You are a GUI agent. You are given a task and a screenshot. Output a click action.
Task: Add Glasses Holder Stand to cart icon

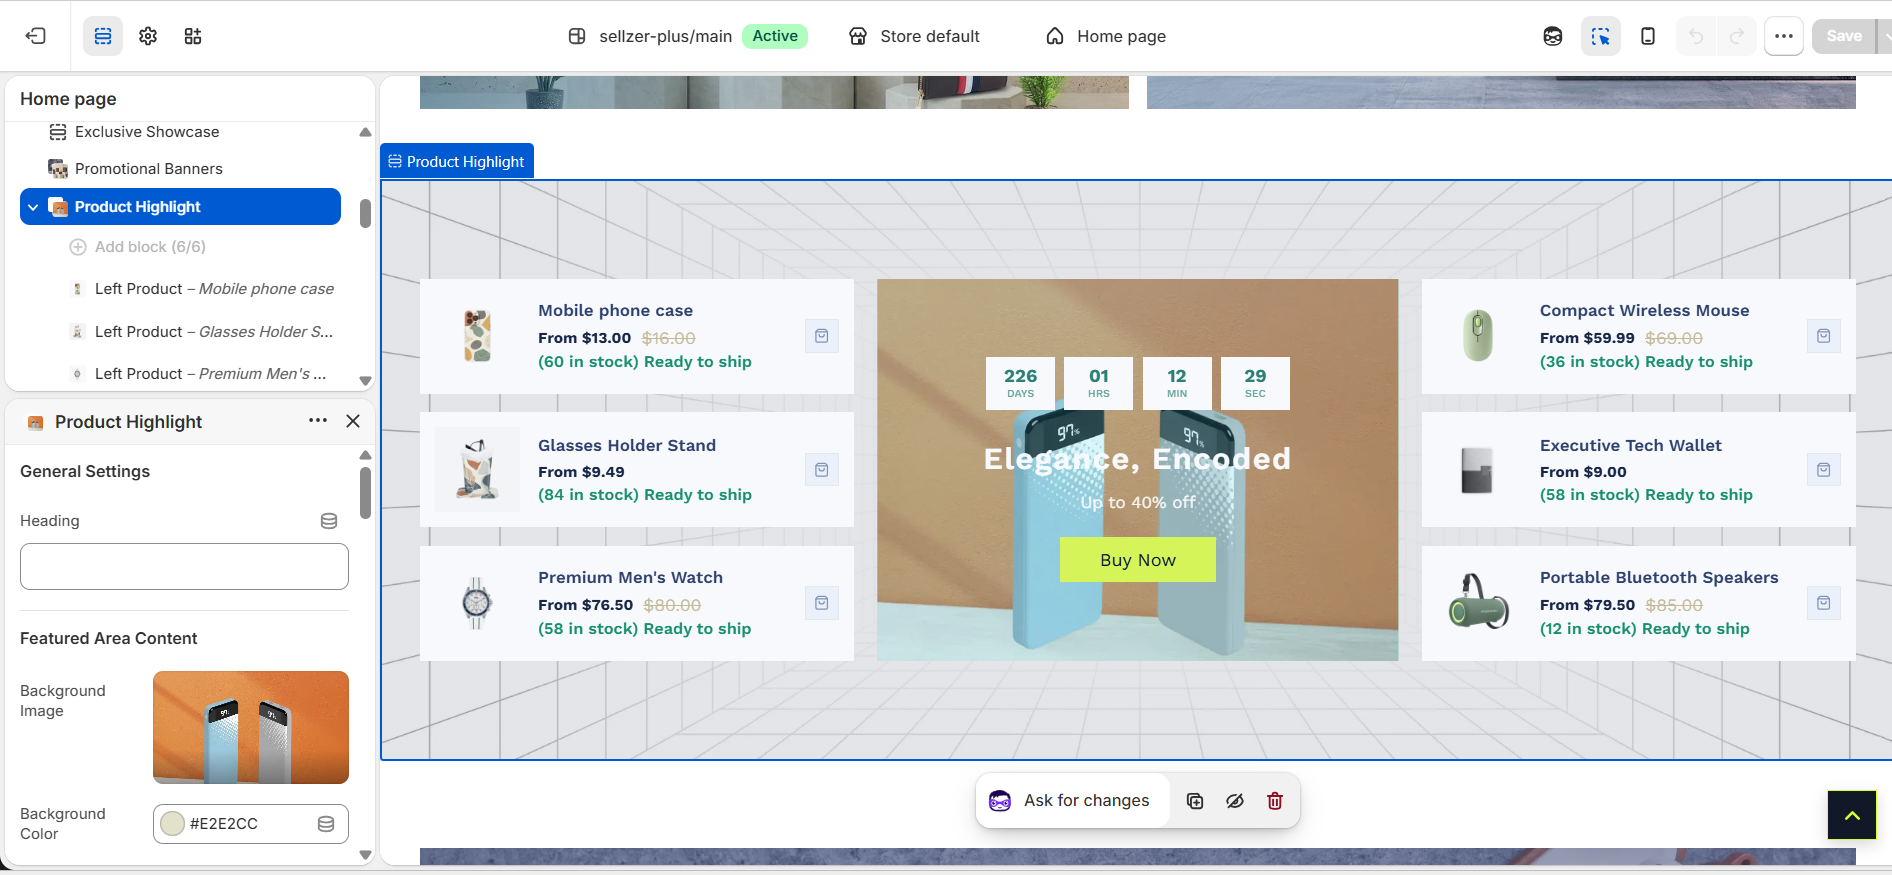click(x=822, y=470)
